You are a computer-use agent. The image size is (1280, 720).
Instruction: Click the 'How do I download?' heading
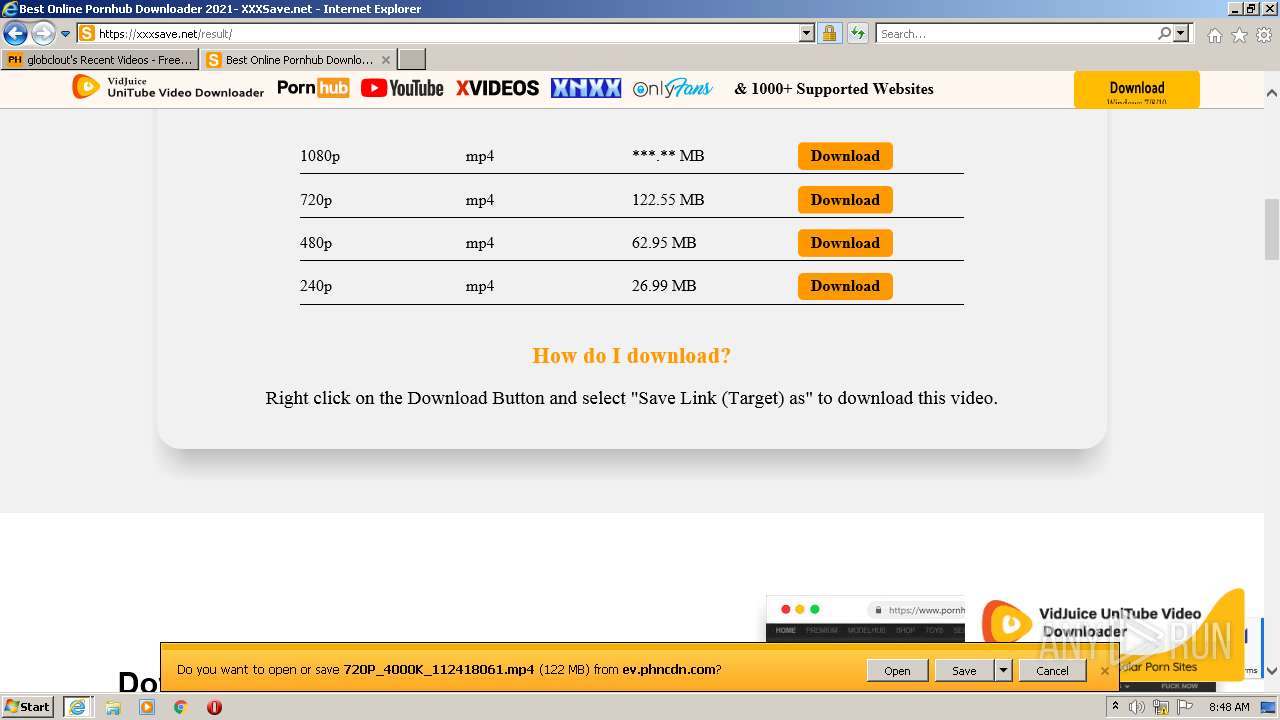632,356
